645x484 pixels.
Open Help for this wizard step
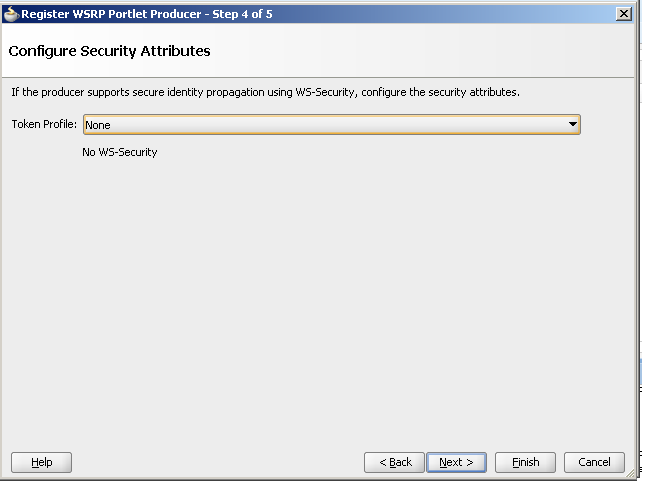pos(42,463)
